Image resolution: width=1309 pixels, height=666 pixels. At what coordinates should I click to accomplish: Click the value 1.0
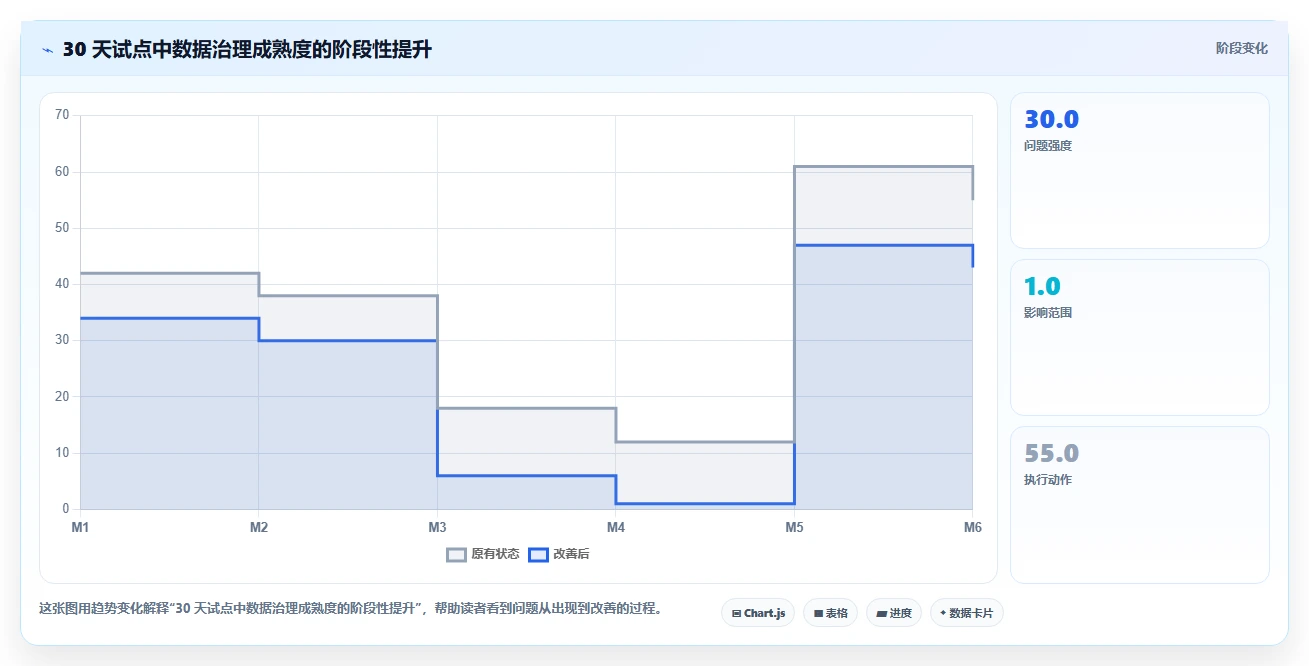[x=1042, y=287]
